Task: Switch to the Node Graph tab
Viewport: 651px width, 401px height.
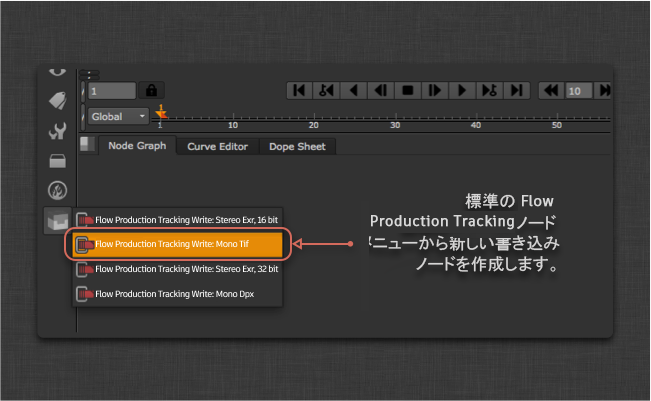Action: coord(137,146)
